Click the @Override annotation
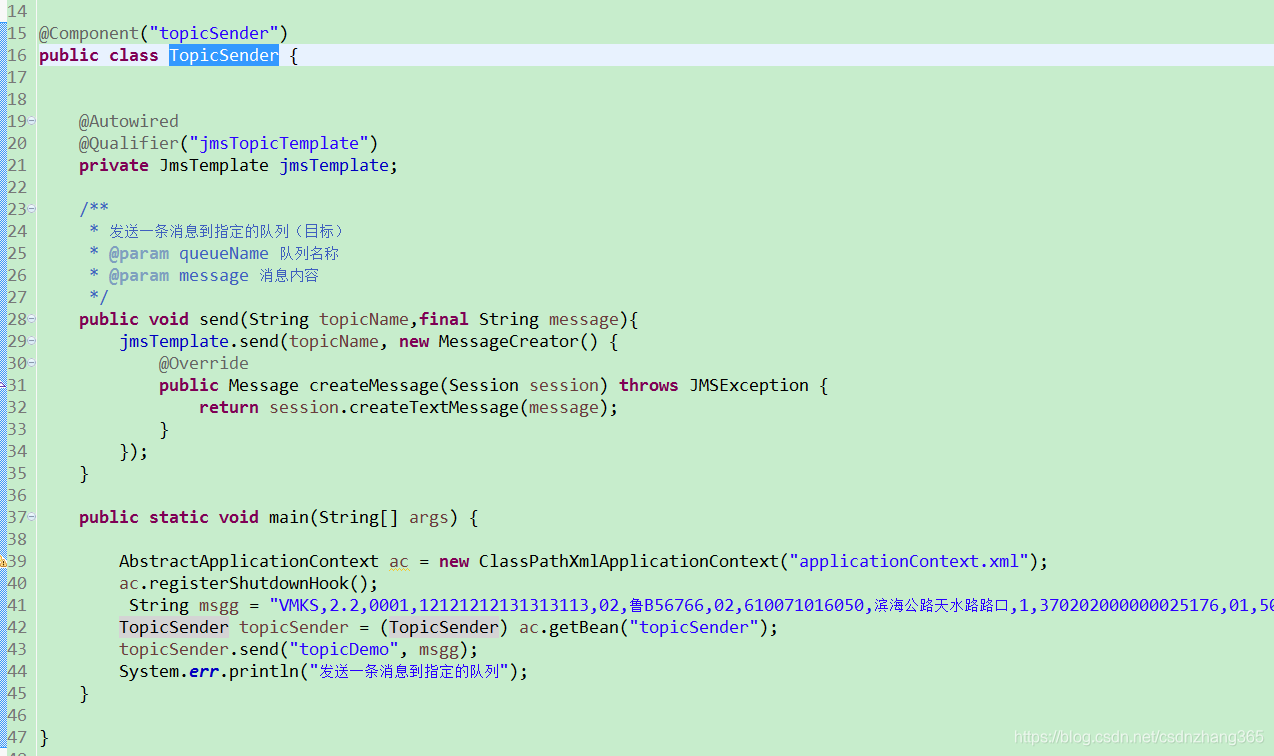 point(204,363)
